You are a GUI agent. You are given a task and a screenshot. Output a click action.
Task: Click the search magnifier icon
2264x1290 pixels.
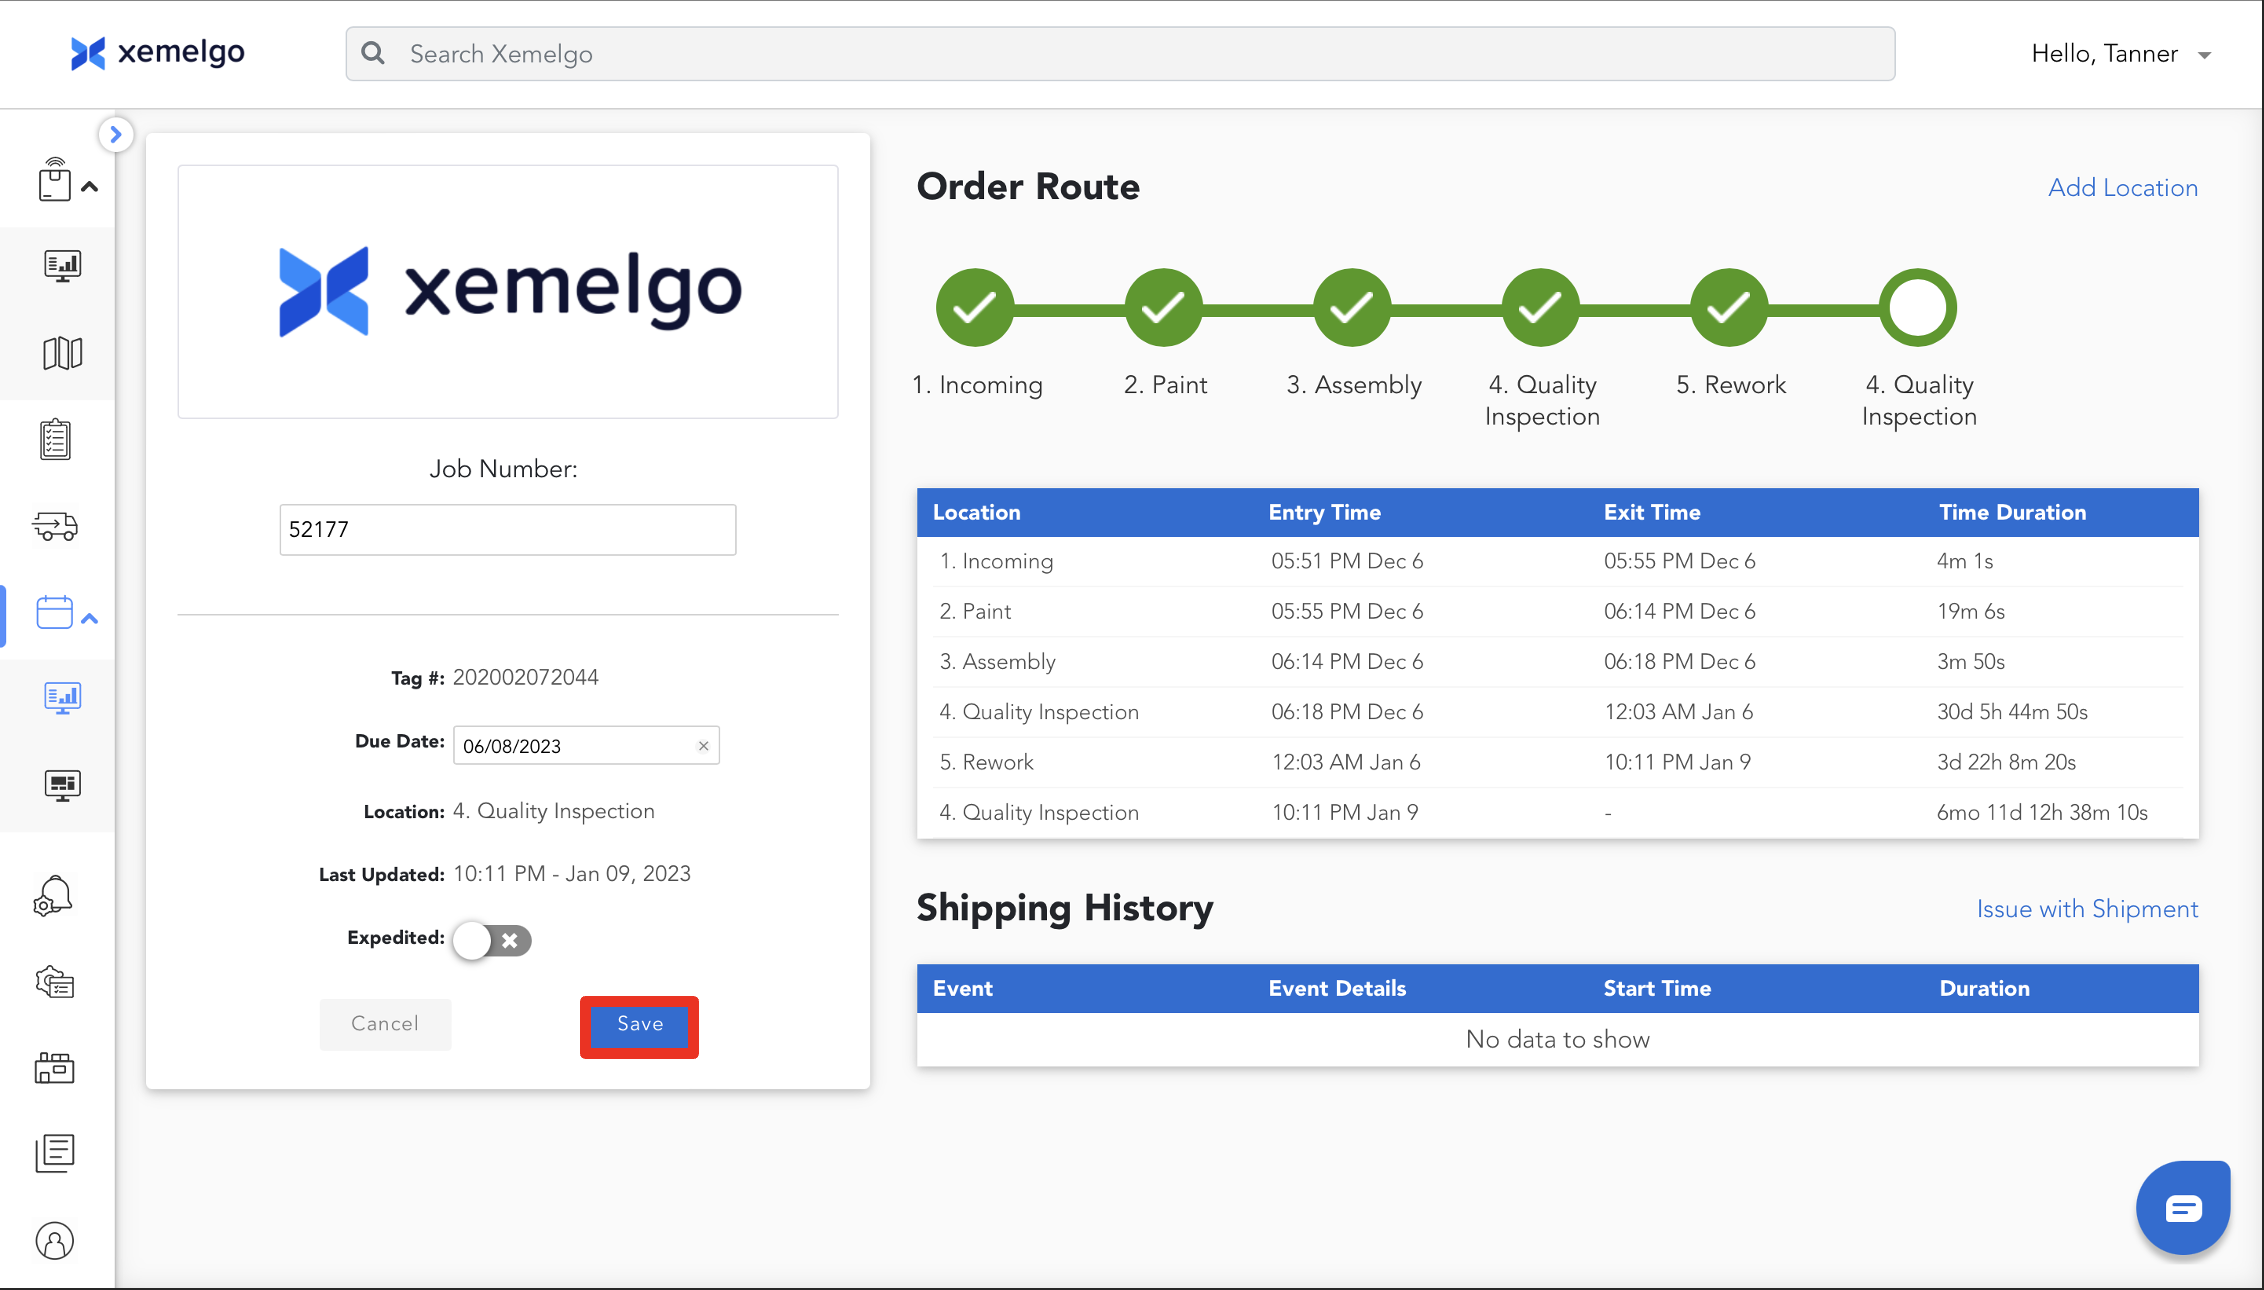click(374, 54)
